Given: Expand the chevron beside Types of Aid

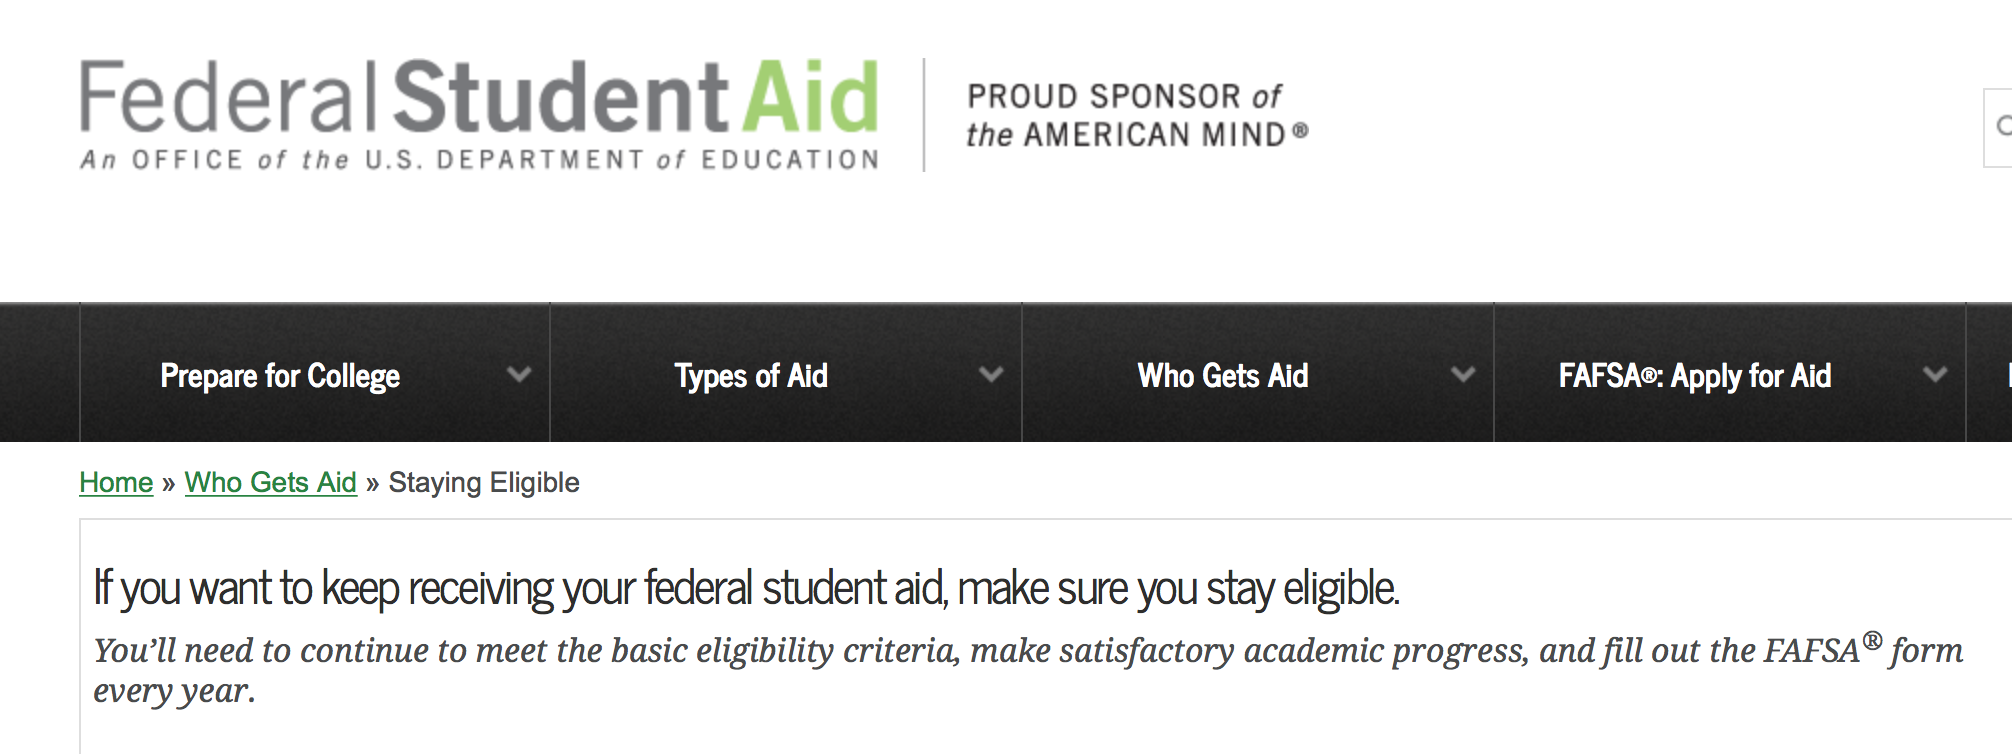Looking at the screenshot, I should pos(991,375).
